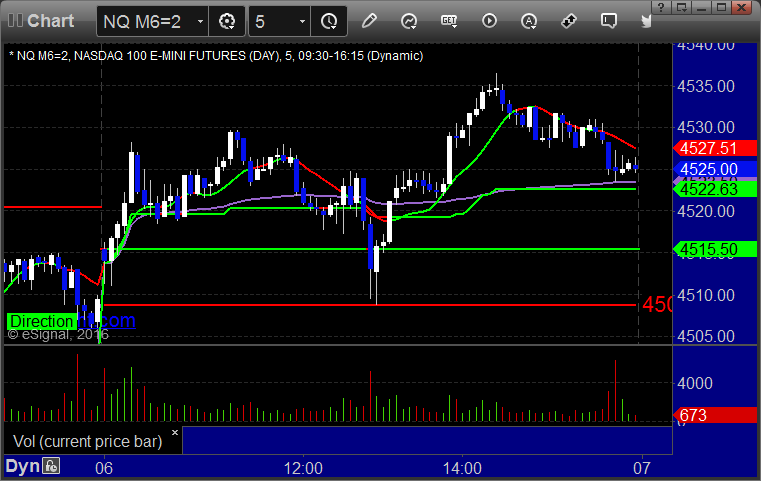Maximize the chart window
Image resolution: width=761 pixels, height=481 pixels.
point(721,7)
